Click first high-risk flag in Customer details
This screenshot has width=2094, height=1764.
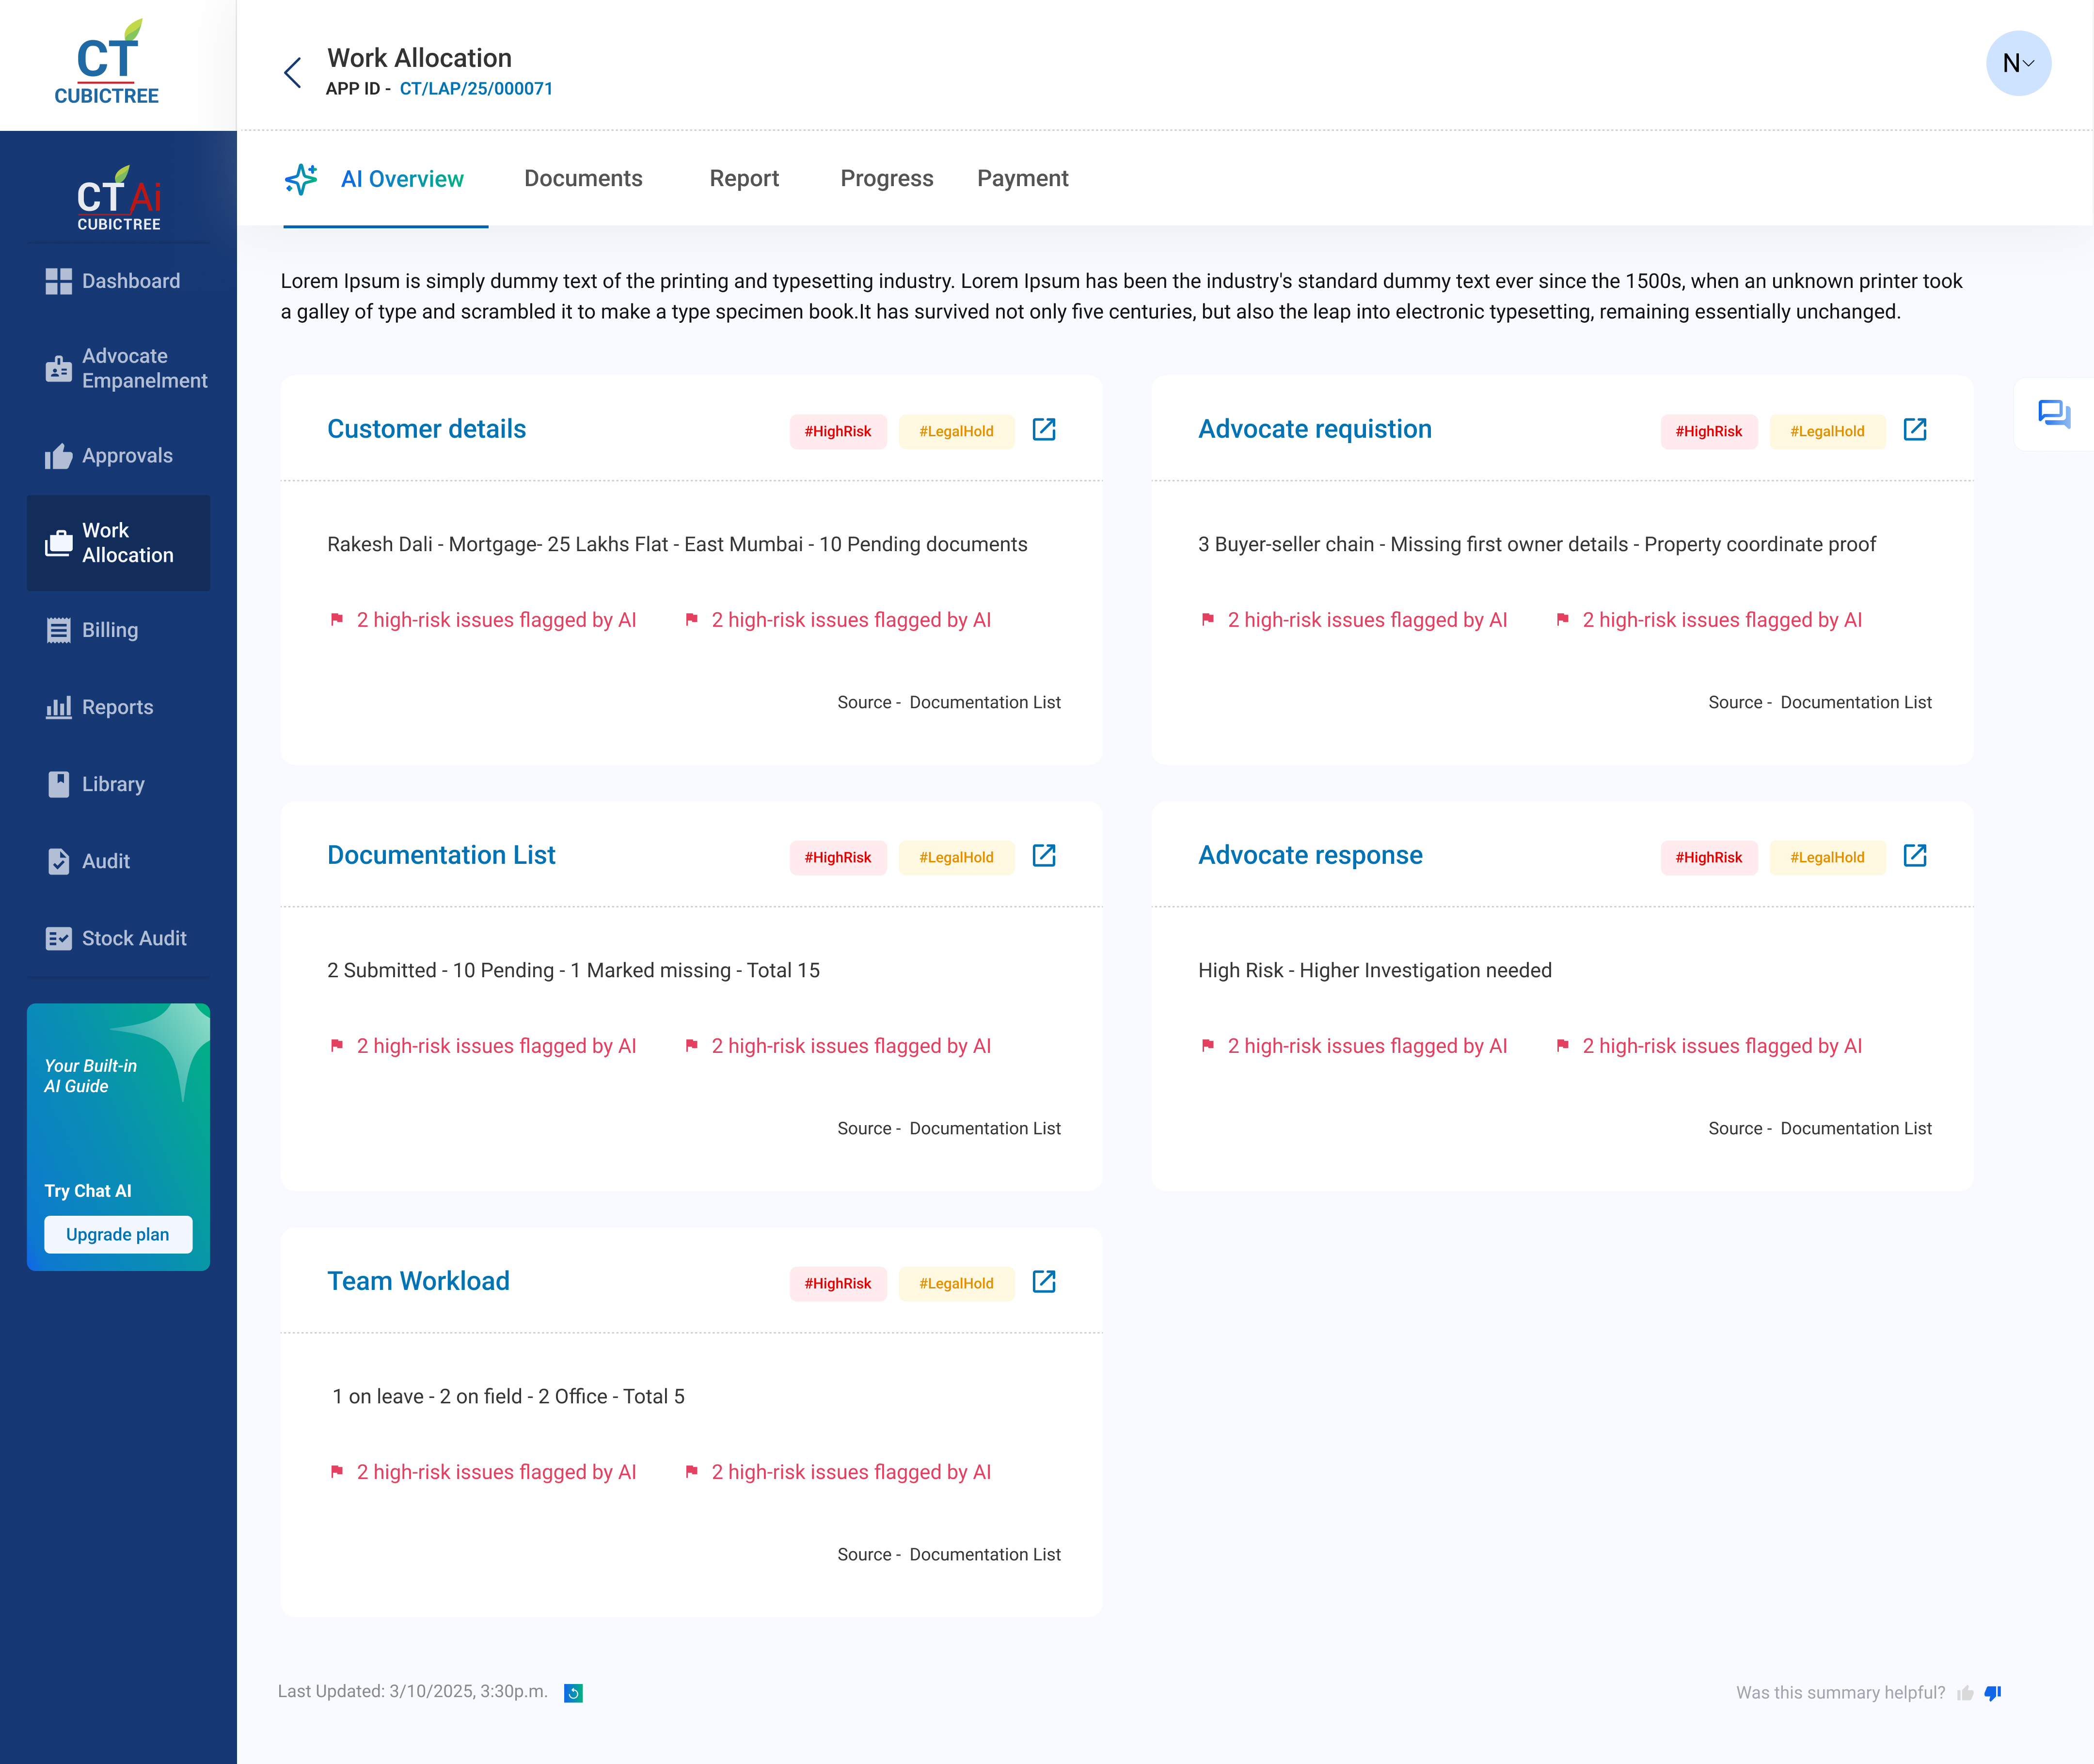(x=337, y=620)
